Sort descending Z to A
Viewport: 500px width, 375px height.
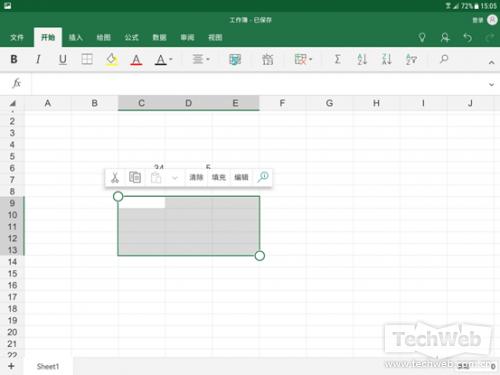click(x=387, y=59)
